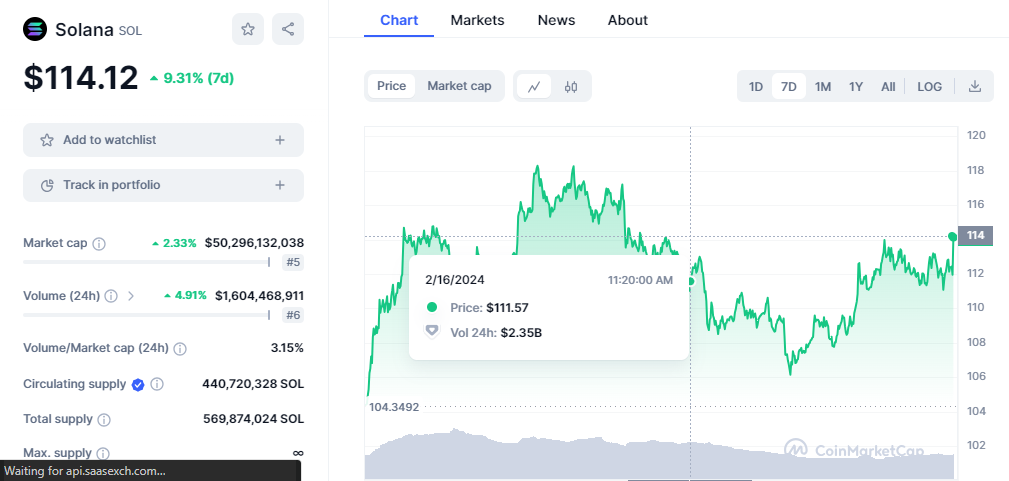Show Total supply info icon

[104, 420]
